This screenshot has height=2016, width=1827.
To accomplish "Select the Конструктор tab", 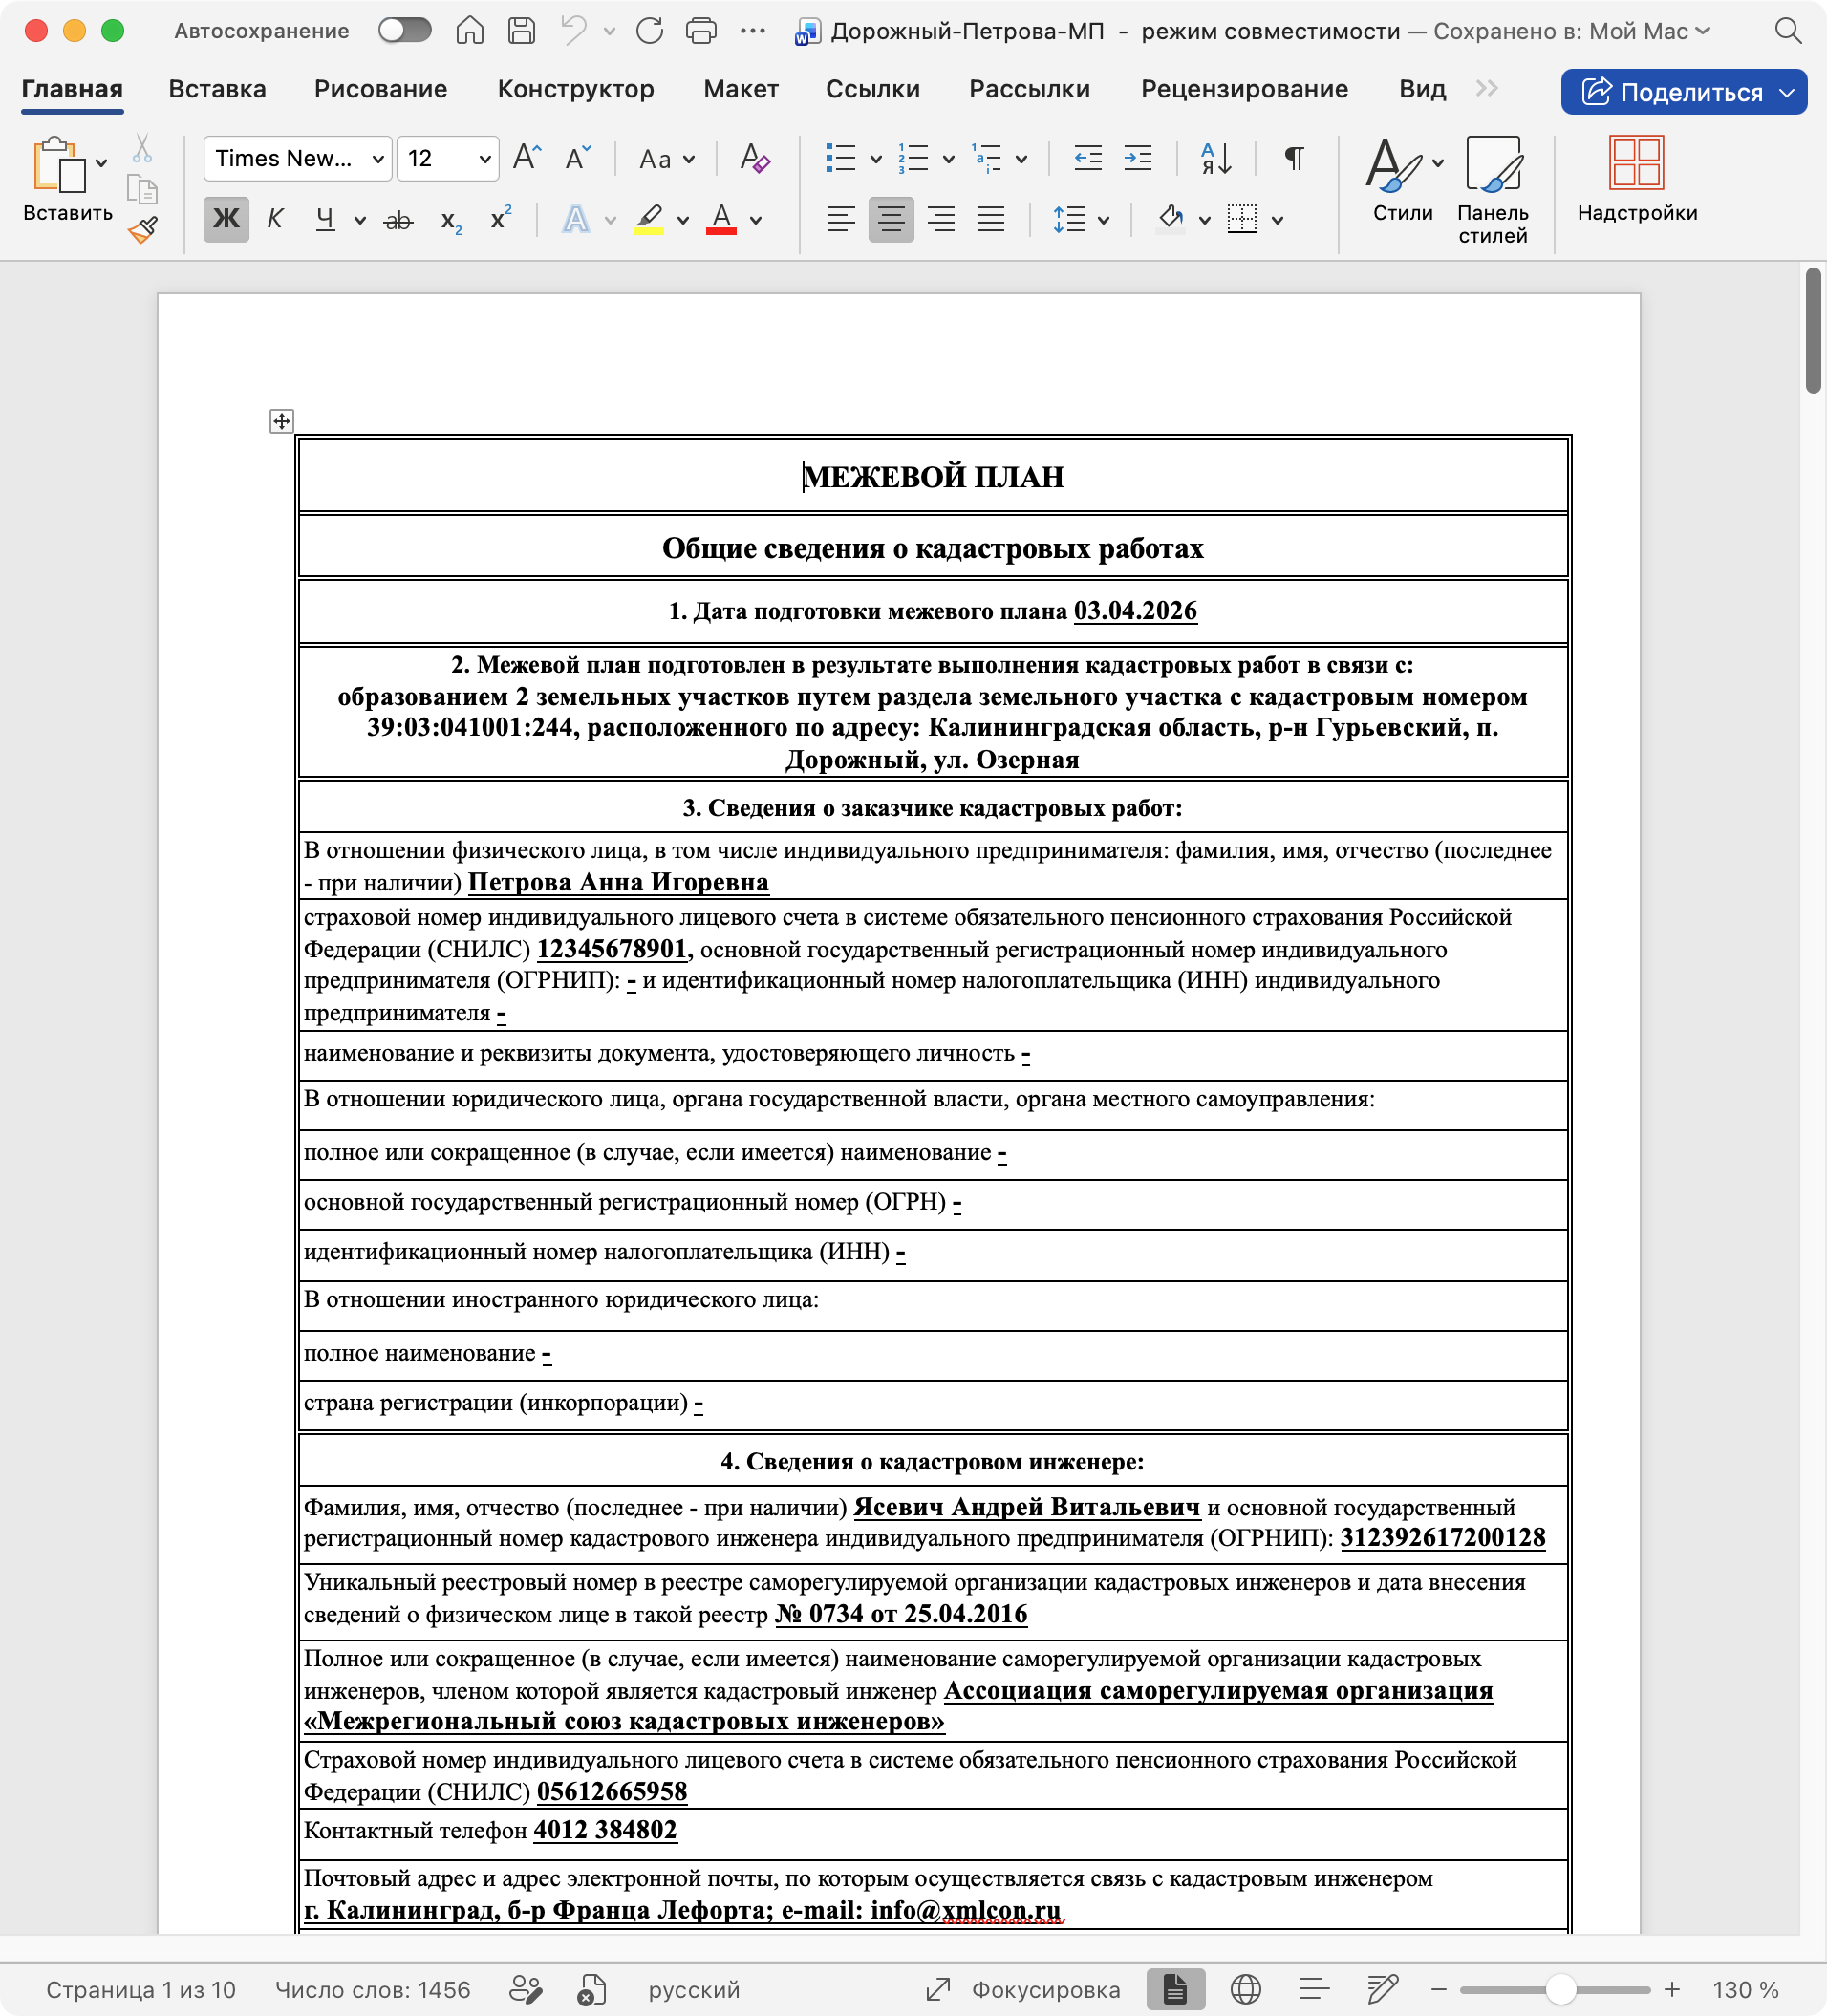I will (576, 89).
